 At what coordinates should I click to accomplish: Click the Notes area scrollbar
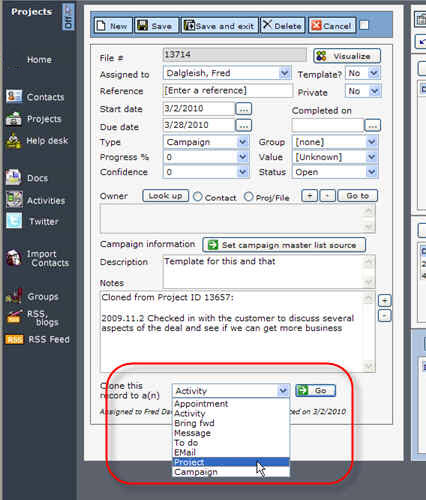[369, 332]
